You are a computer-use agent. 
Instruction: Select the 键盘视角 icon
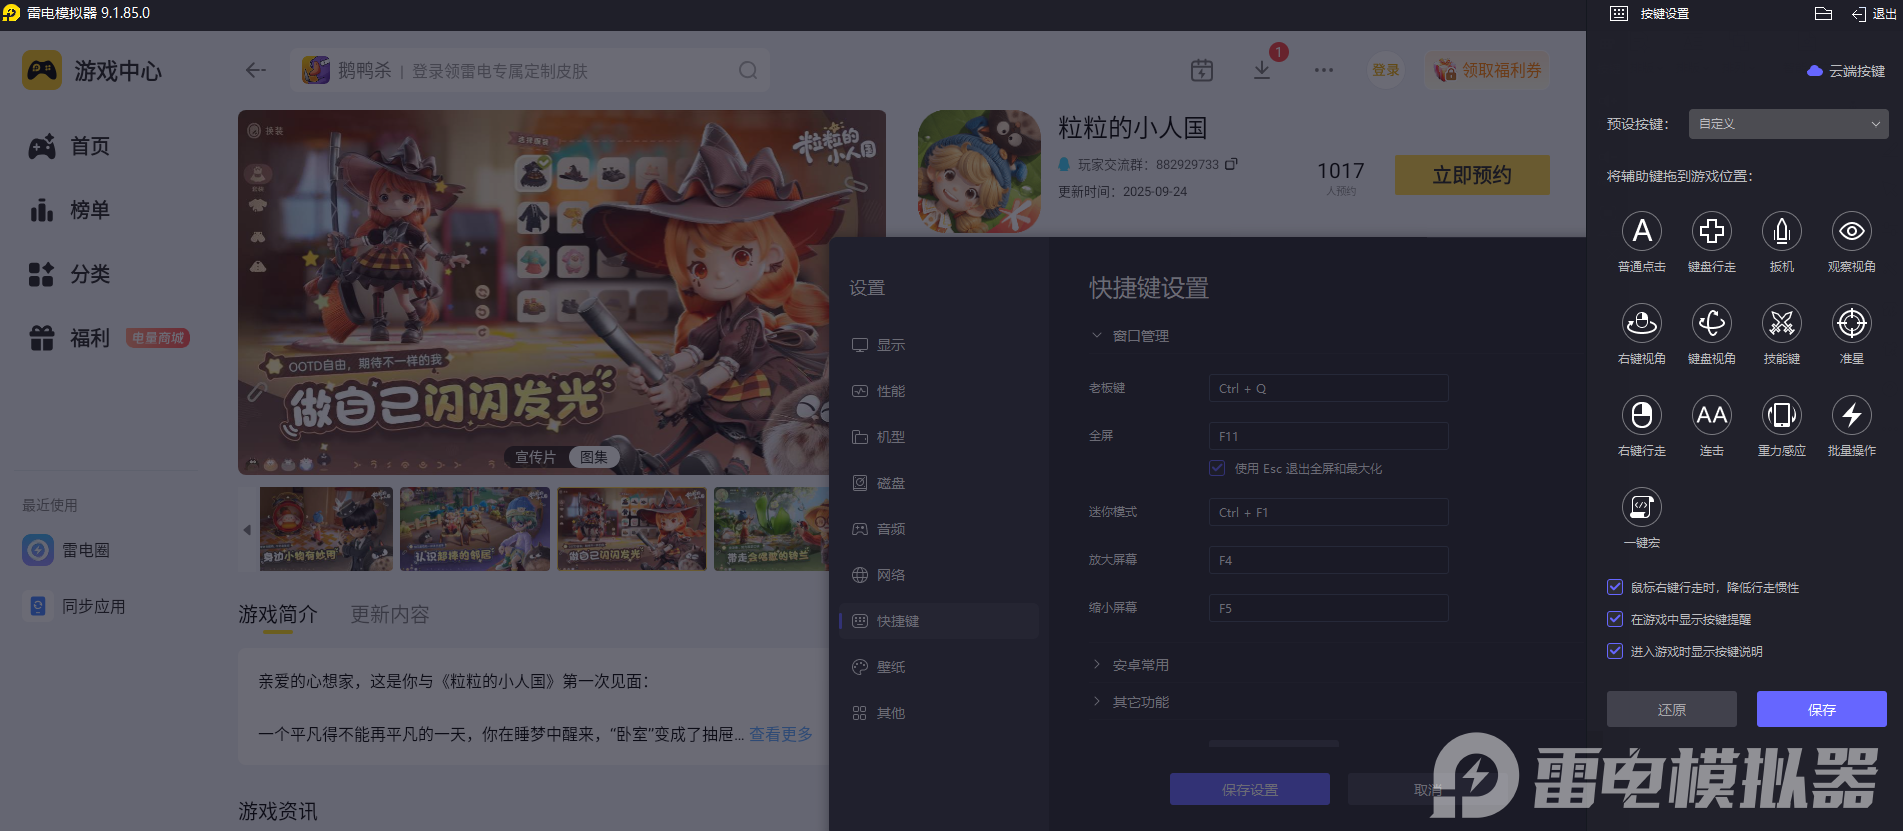tap(1711, 323)
